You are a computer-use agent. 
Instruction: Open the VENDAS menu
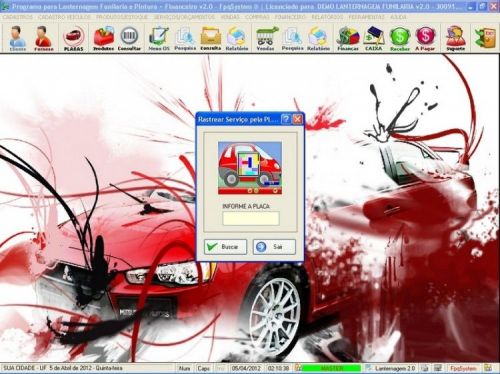pos(230,17)
